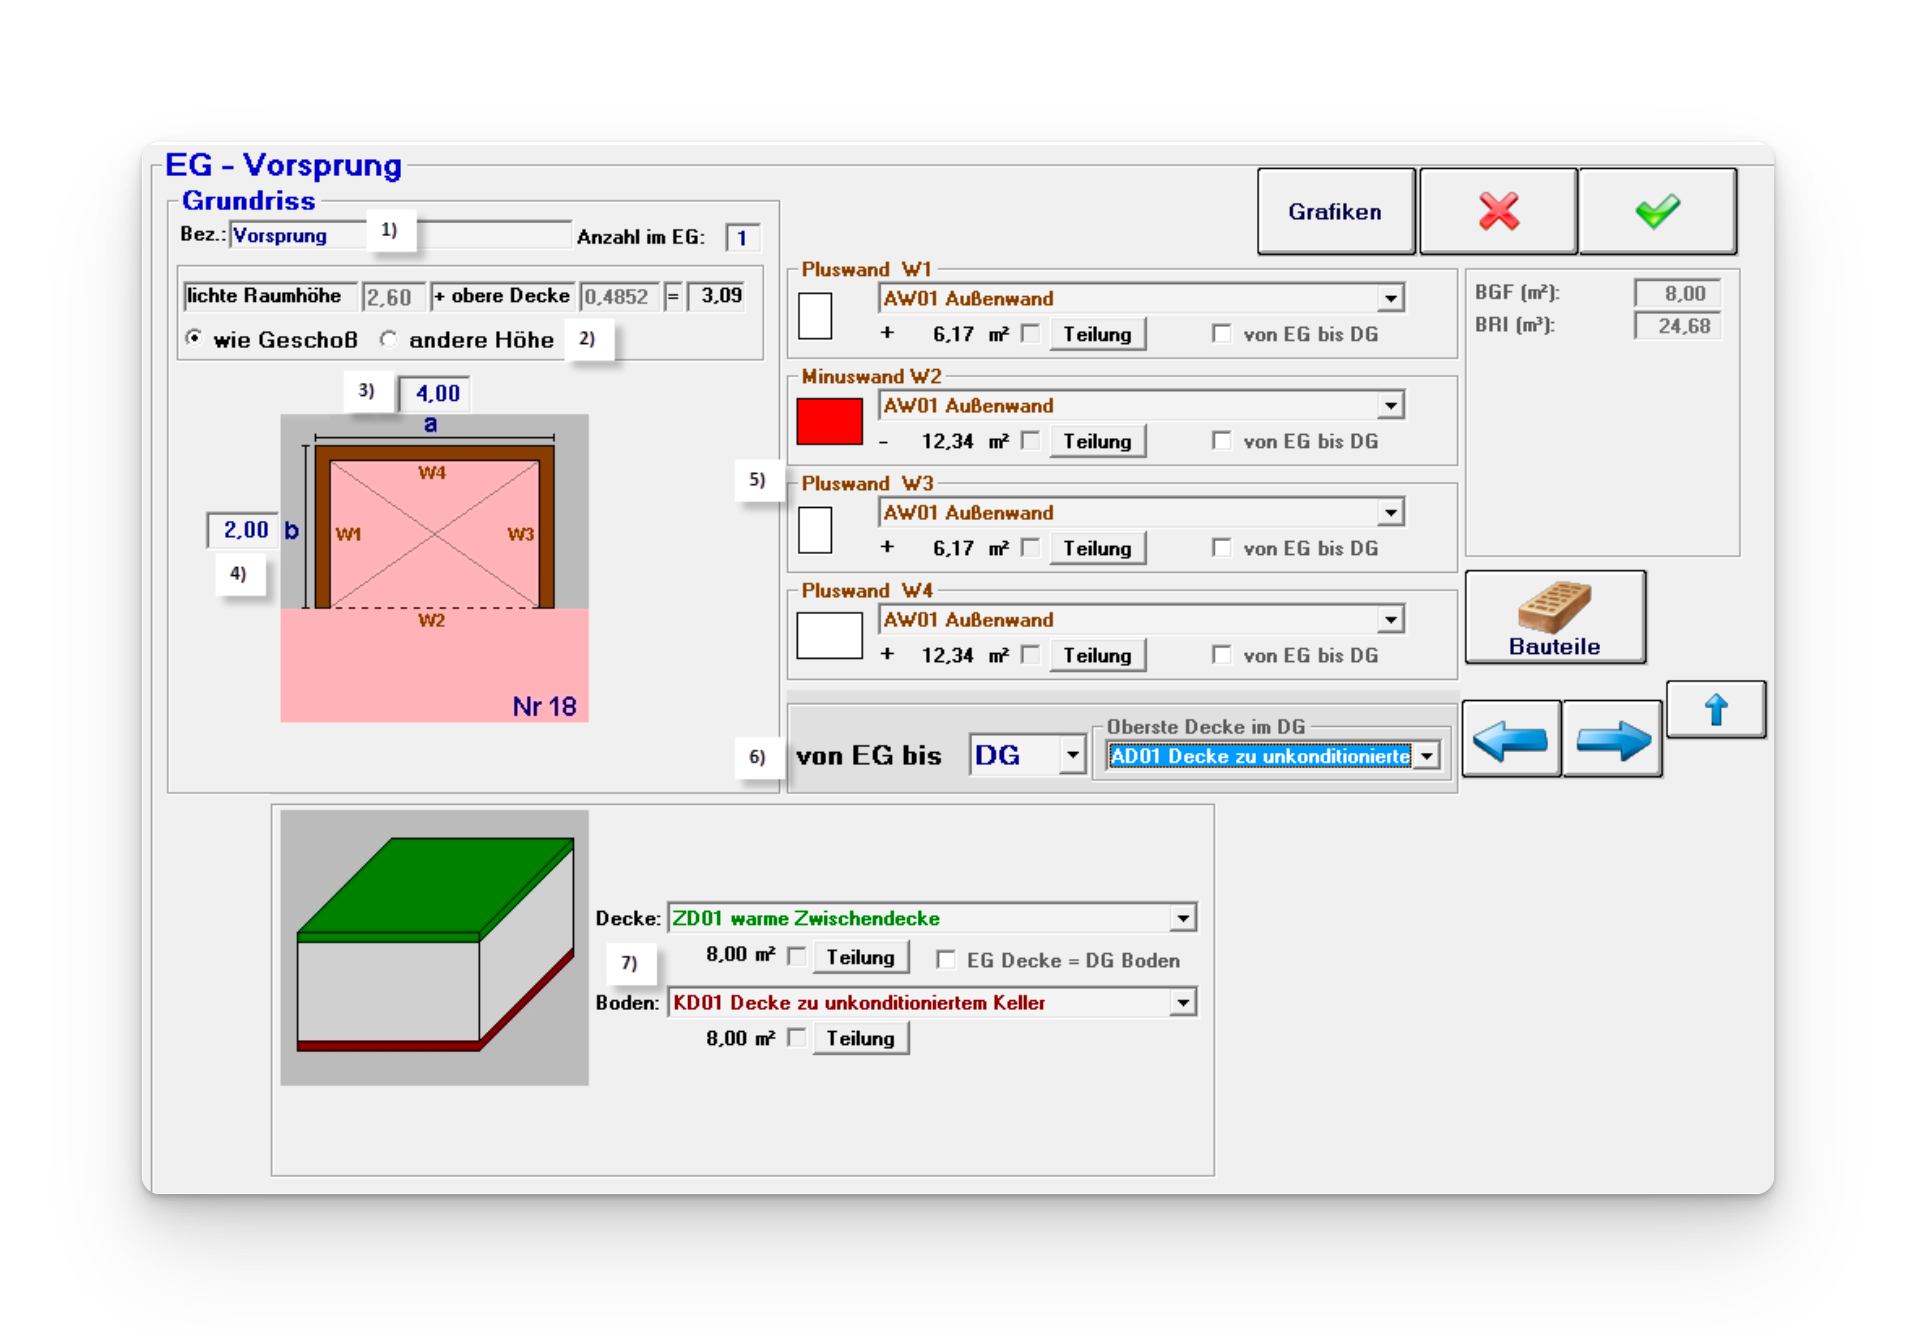Viewport: 1916px width, 1336px height.
Task: Select the 'wie Geschoß' radio button
Action: pyautogui.click(x=194, y=338)
